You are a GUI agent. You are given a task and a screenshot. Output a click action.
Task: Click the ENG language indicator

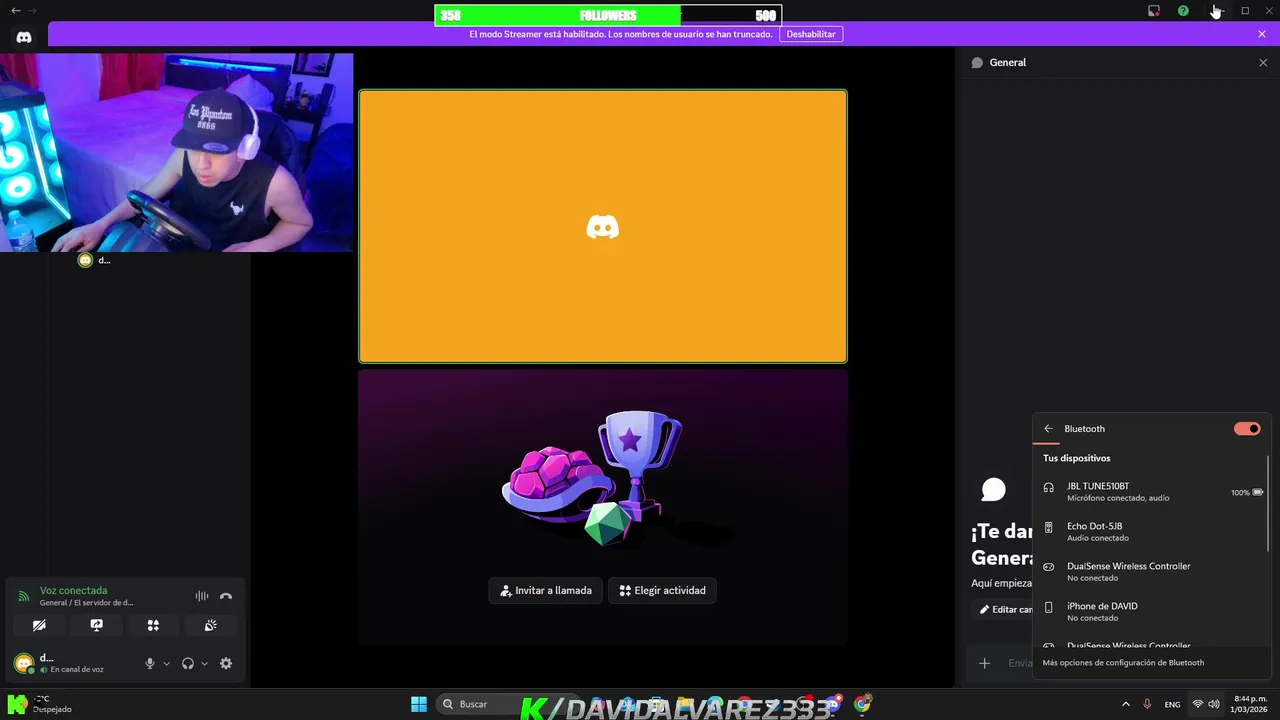[1172, 704]
